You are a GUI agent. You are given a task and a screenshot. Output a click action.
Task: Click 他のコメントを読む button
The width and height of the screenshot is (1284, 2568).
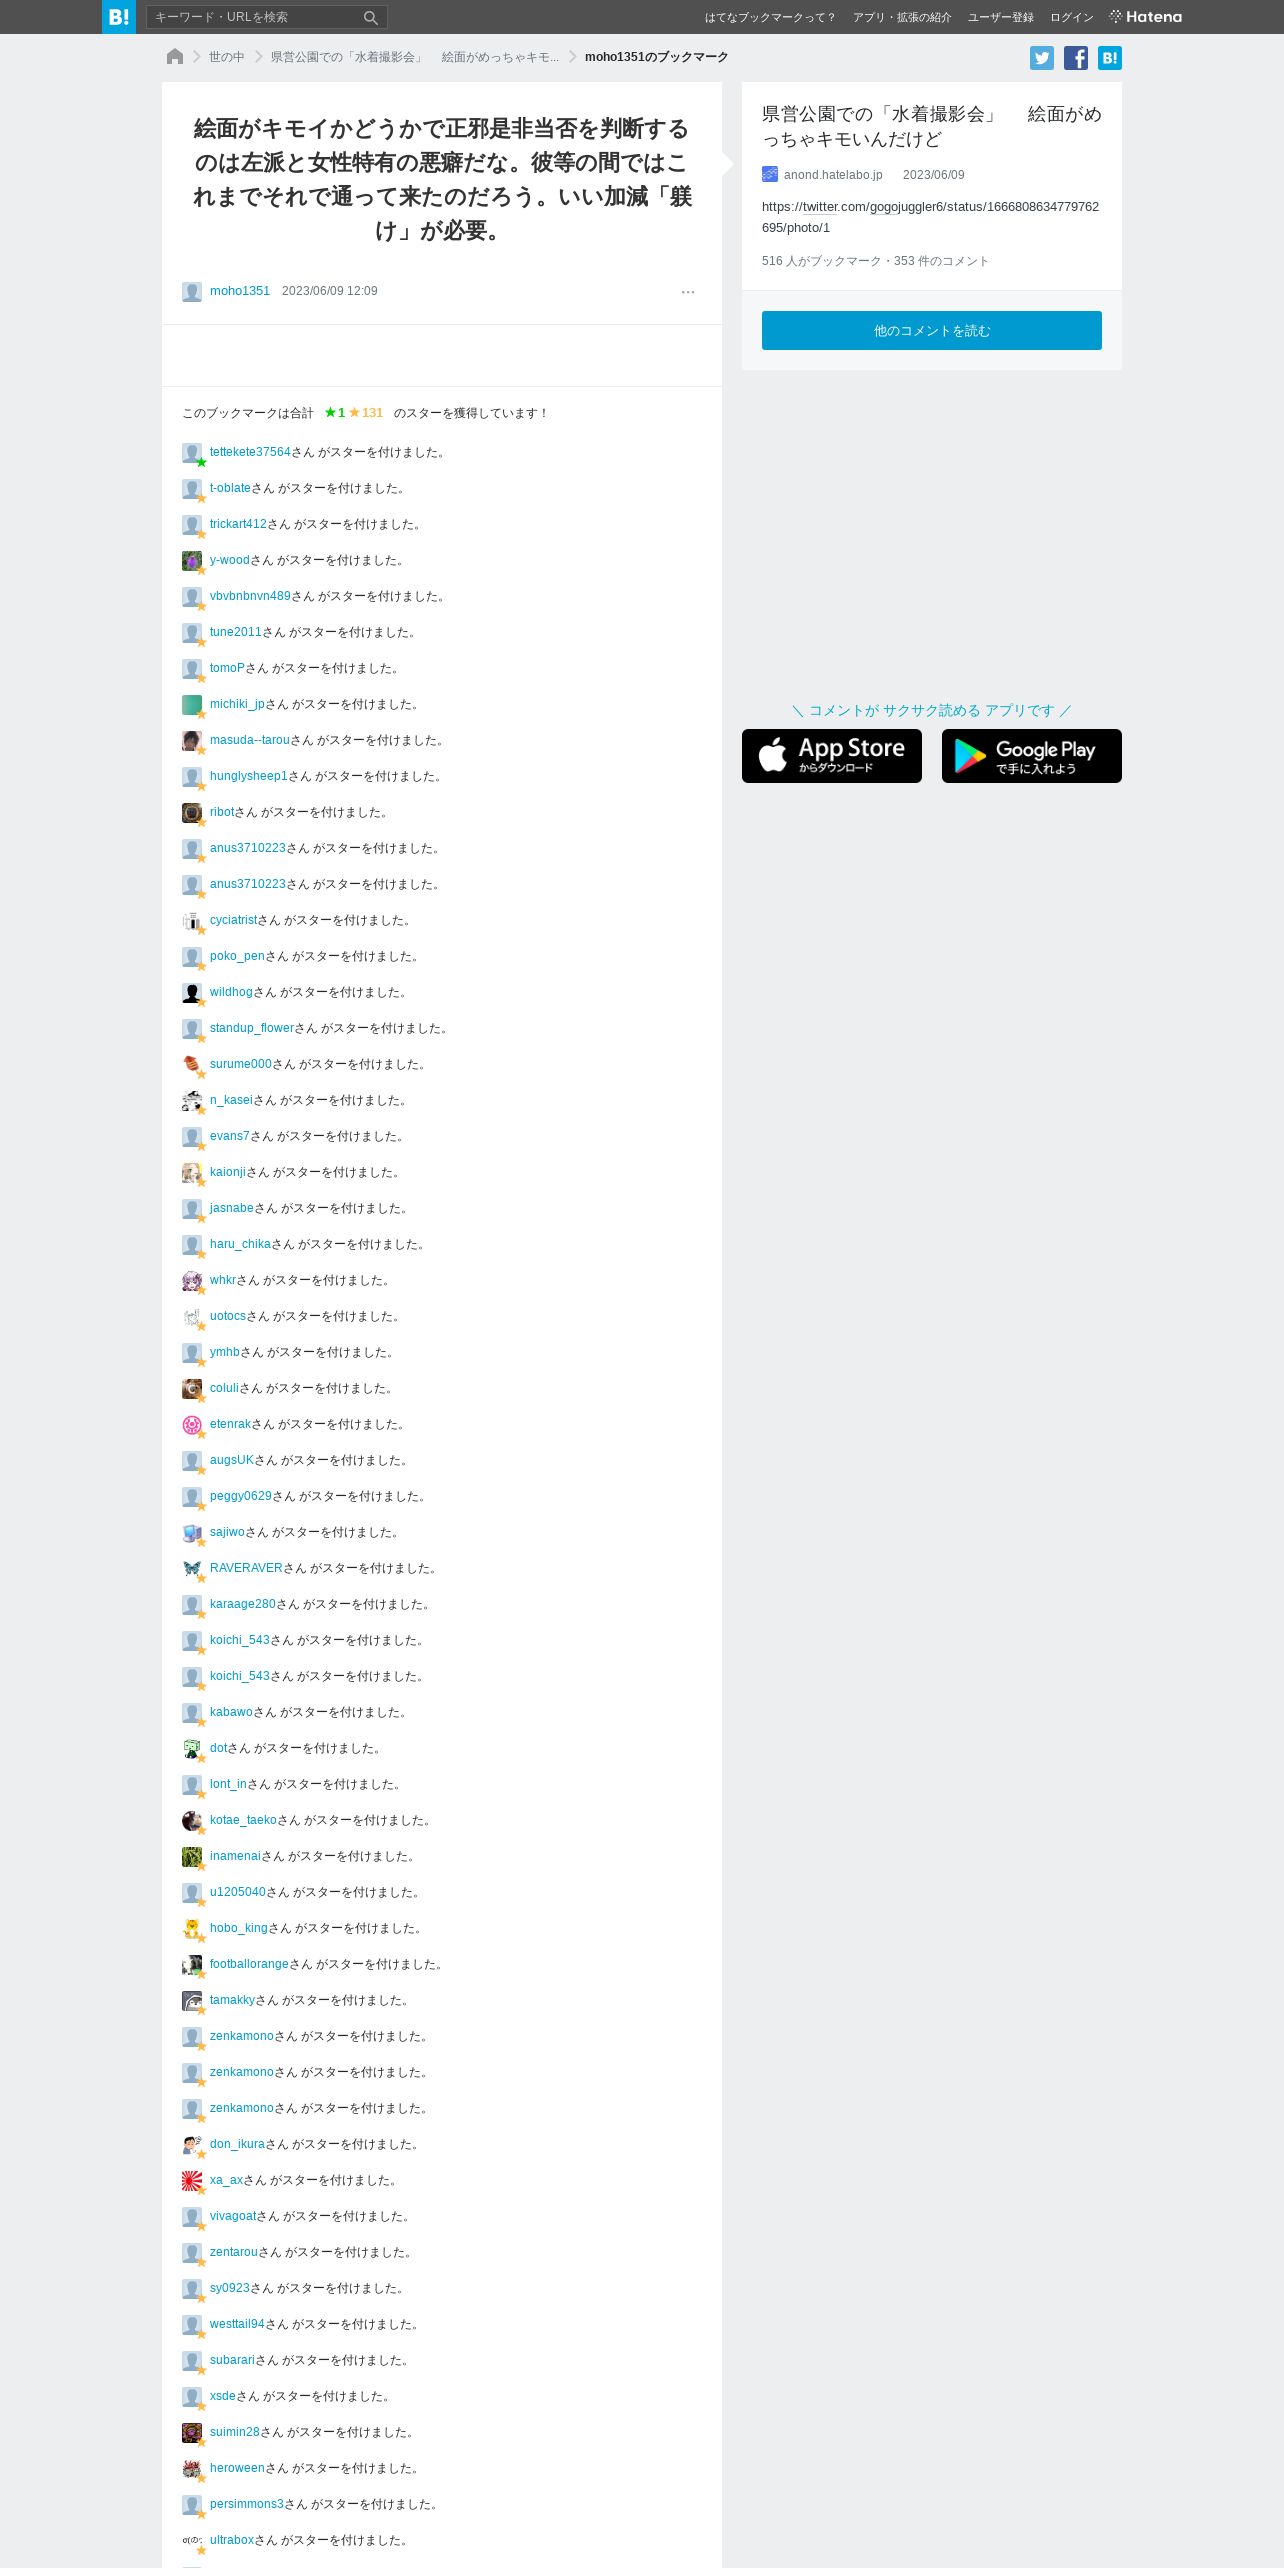[932, 330]
